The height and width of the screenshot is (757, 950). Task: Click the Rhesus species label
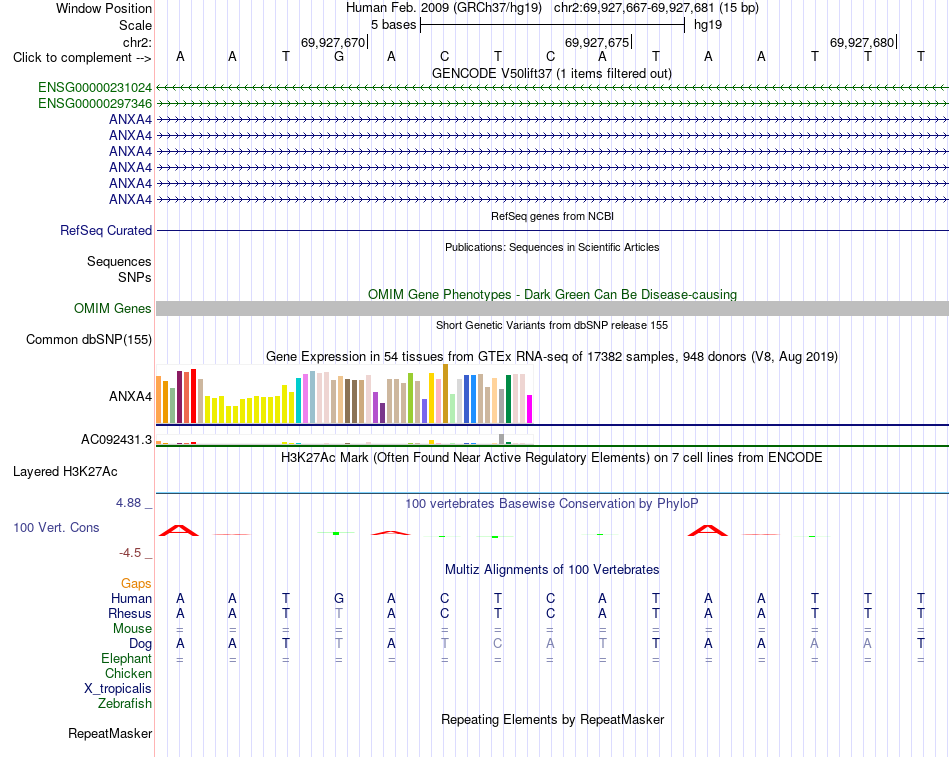tap(130, 613)
